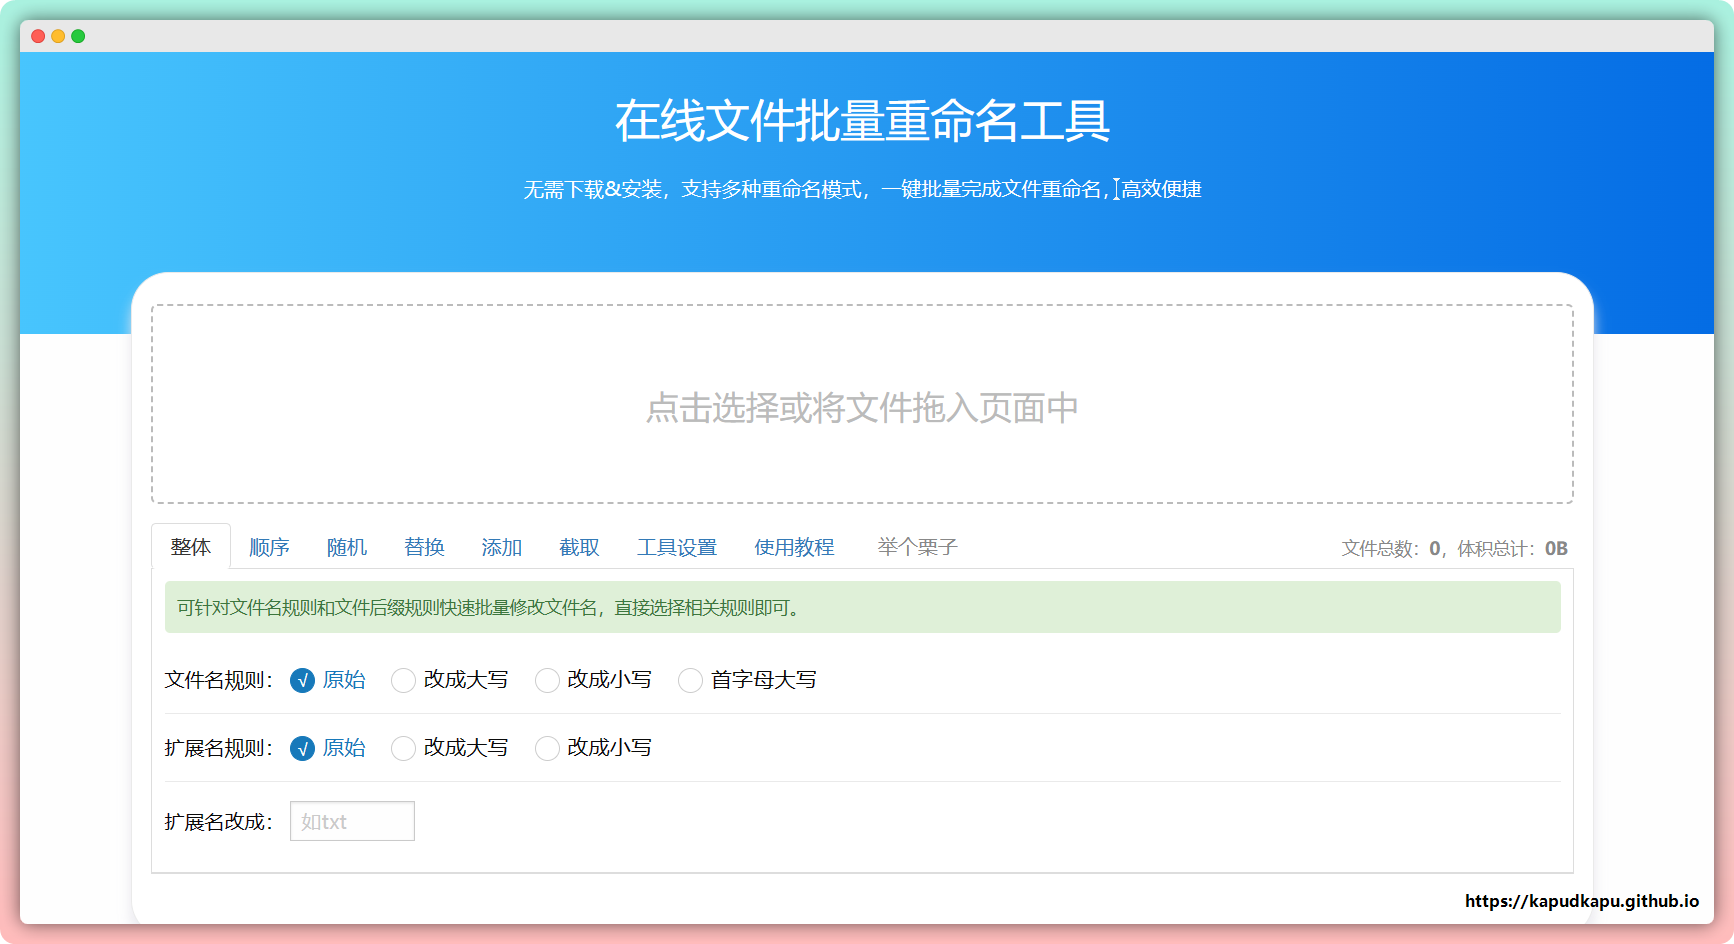Go to the 截取 tab
Image resolution: width=1734 pixels, height=944 pixels.
579,547
